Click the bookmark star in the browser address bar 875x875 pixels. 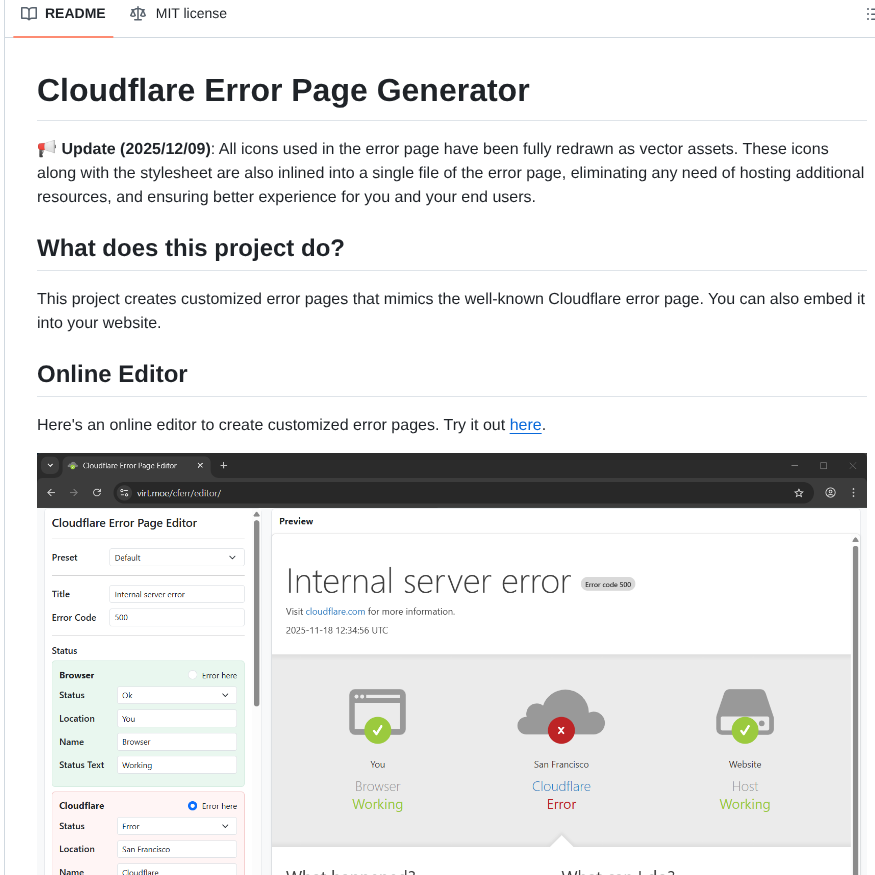(x=798, y=492)
